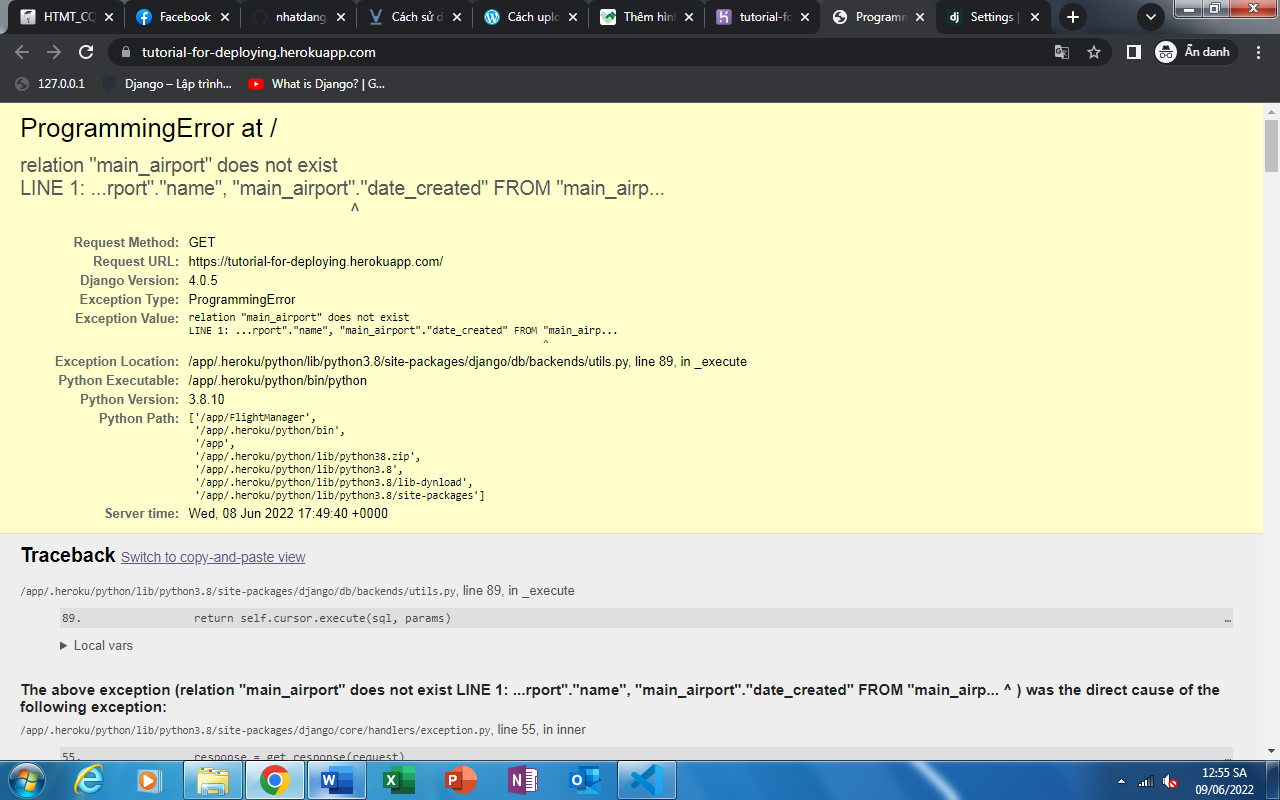
Task: Close the ProgrammingError tab
Action: 919,17
